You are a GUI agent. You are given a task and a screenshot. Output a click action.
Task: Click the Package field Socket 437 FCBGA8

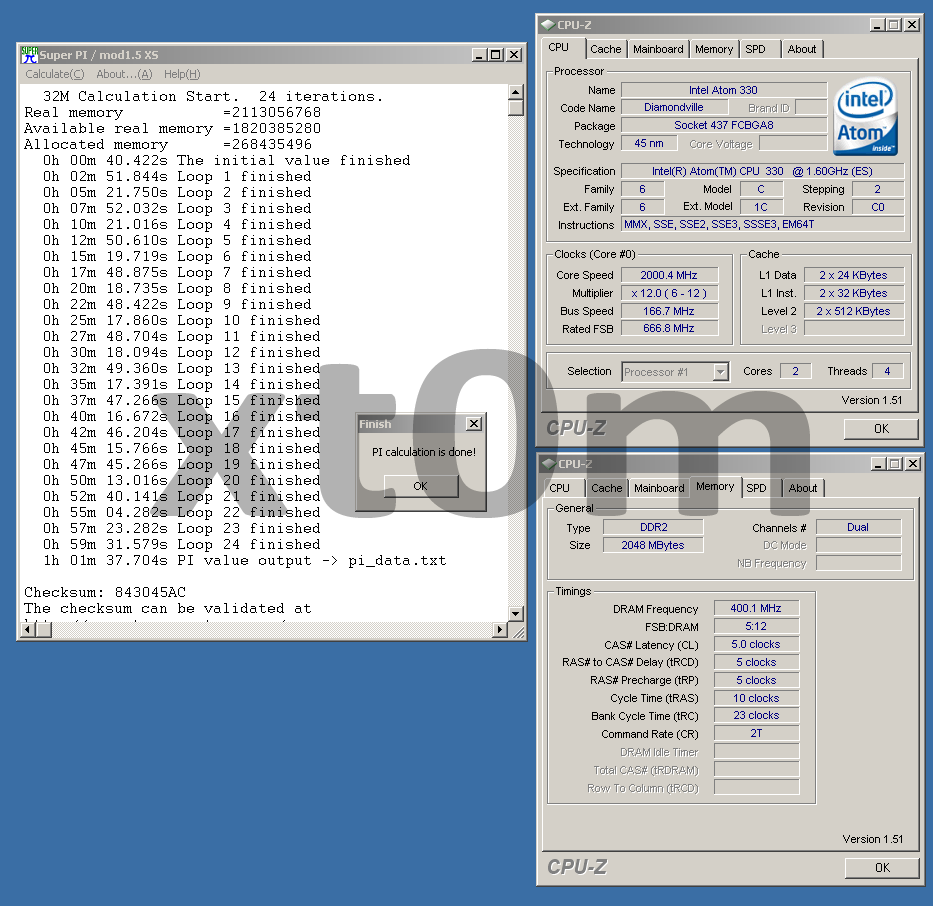tap(724, 126)
